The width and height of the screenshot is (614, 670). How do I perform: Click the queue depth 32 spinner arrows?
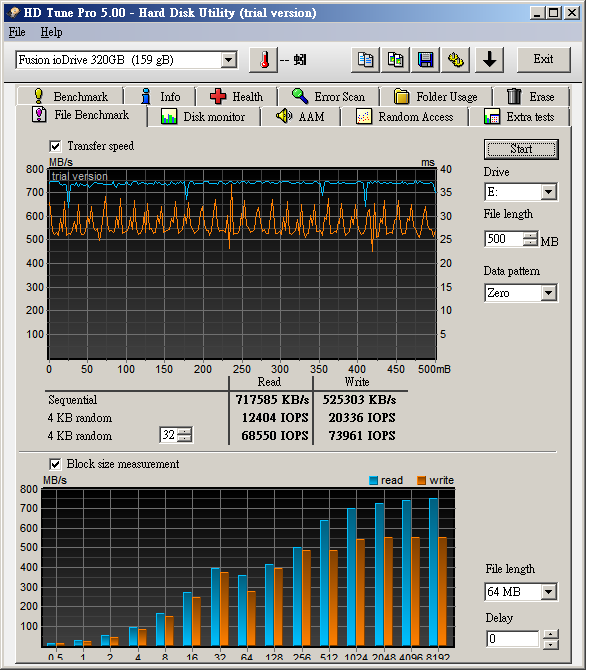tap(185, 435)
